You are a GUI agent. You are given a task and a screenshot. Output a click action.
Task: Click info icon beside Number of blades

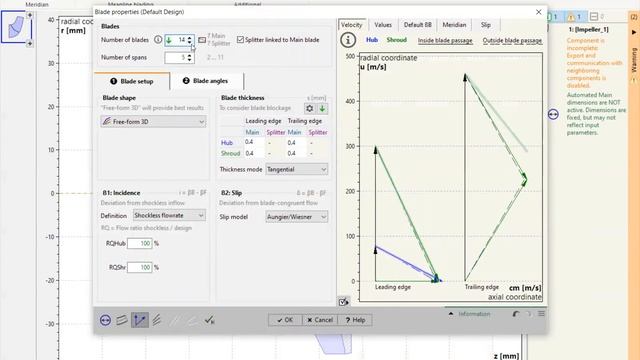pyautogui.click(x=158, y=40)
